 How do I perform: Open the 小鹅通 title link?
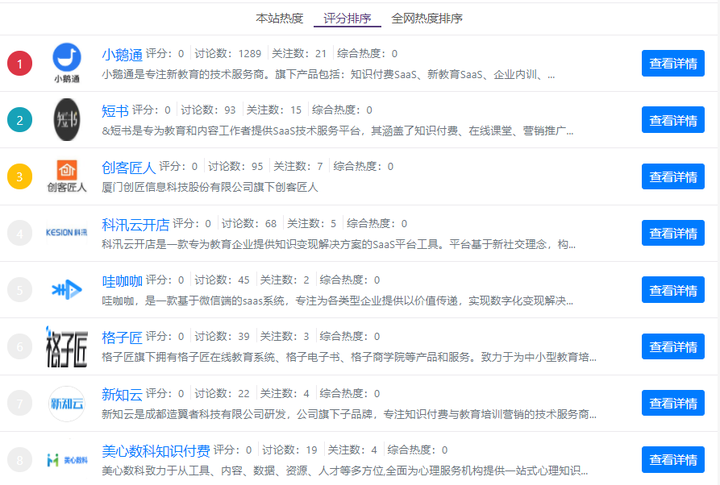pyautogui.click(x=122, y=55)
